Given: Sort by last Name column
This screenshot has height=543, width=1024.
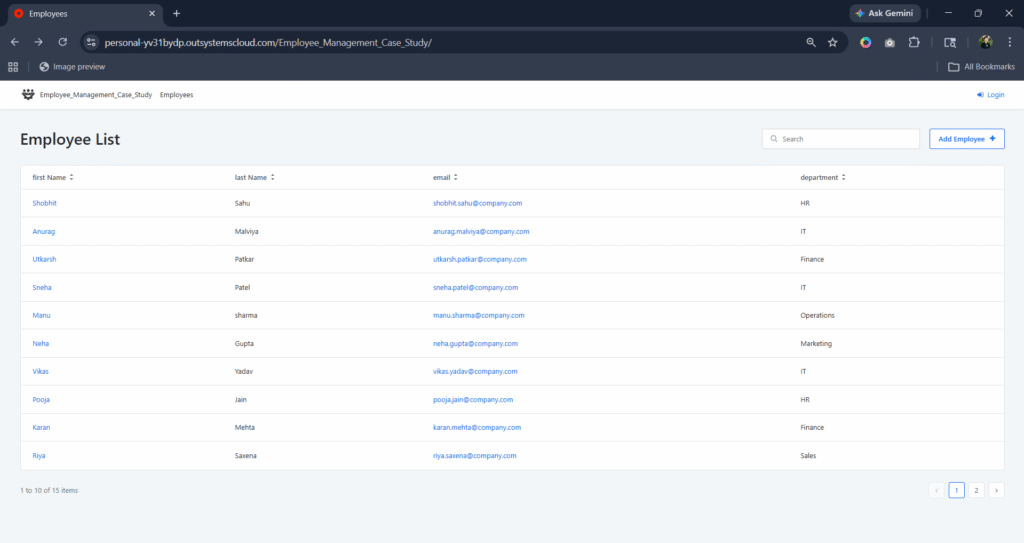Looking at the screenshot, I should [255, 177].
